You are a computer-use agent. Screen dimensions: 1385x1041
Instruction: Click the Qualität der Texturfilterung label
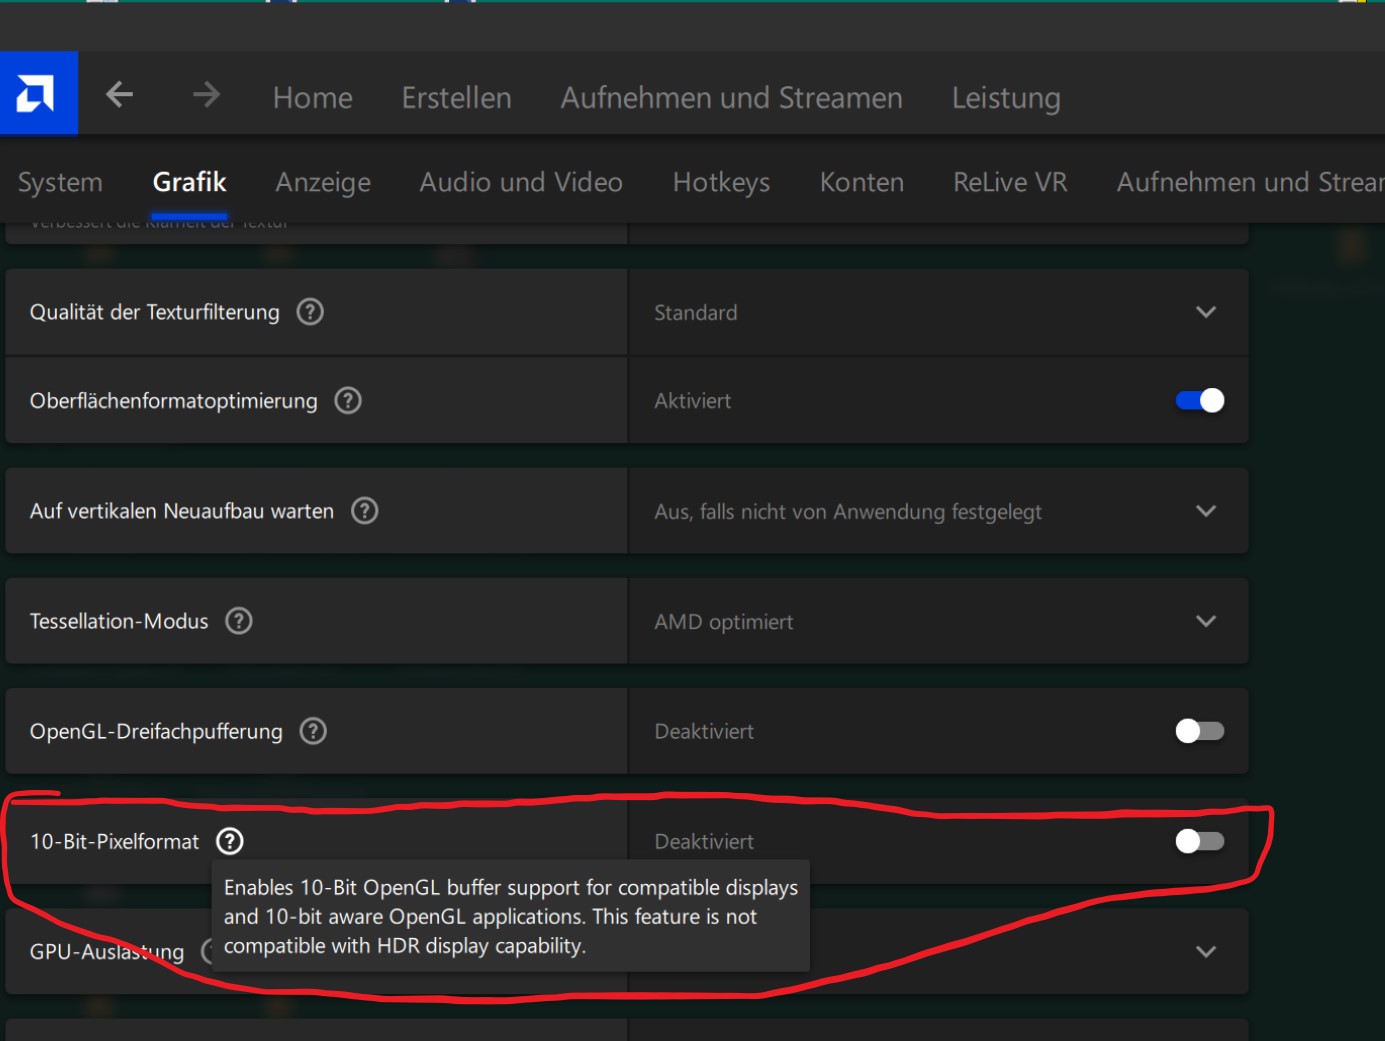pyautogui.click(x=154, y=312)
